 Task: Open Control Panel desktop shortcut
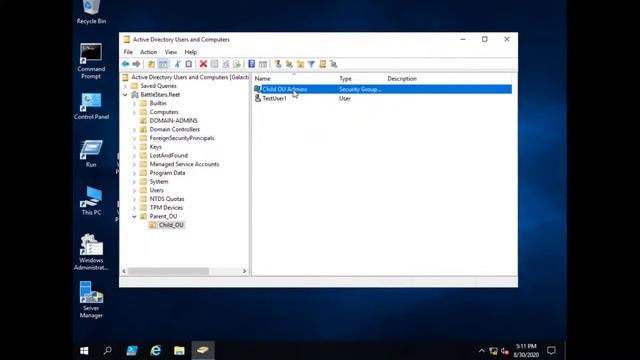91,106
